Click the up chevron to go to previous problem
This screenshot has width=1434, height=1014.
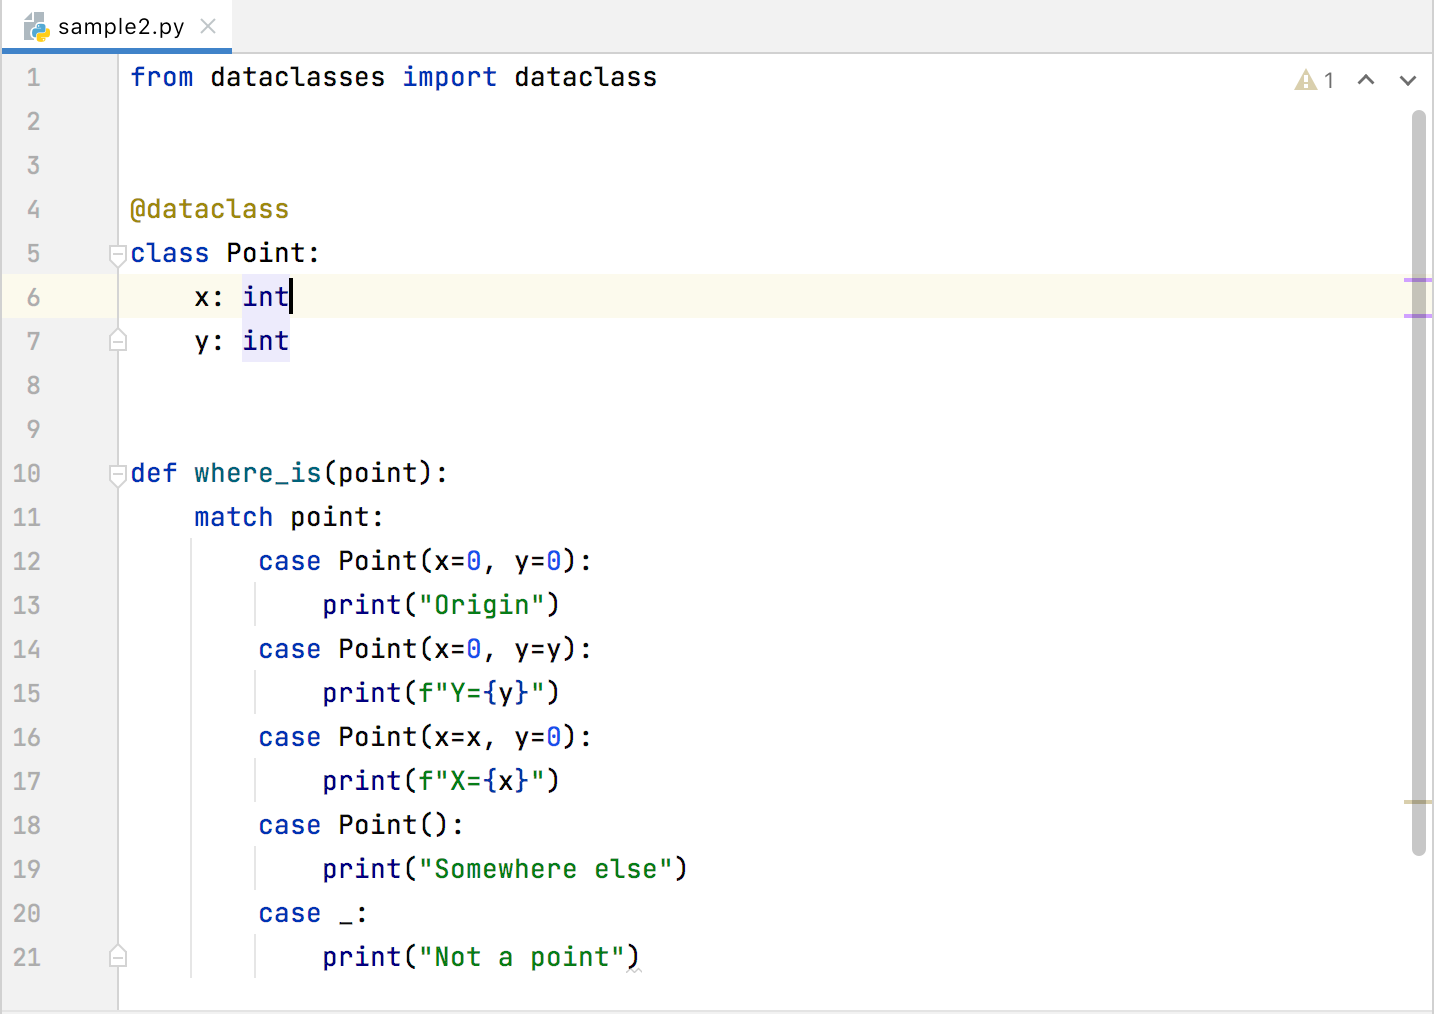[1366, 79]
